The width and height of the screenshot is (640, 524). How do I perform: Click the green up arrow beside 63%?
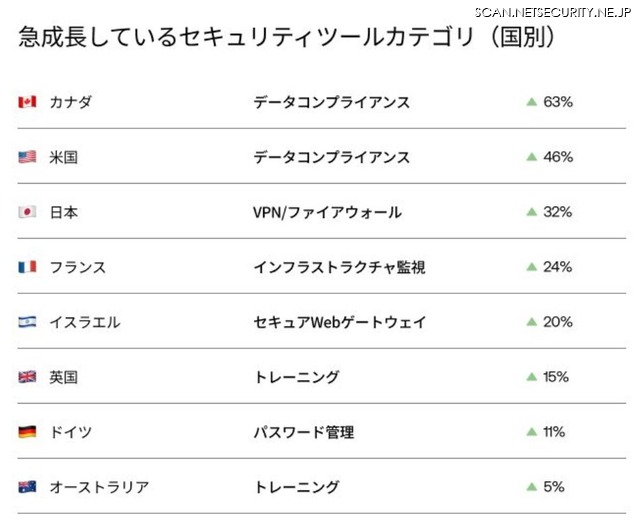(531, 102)
